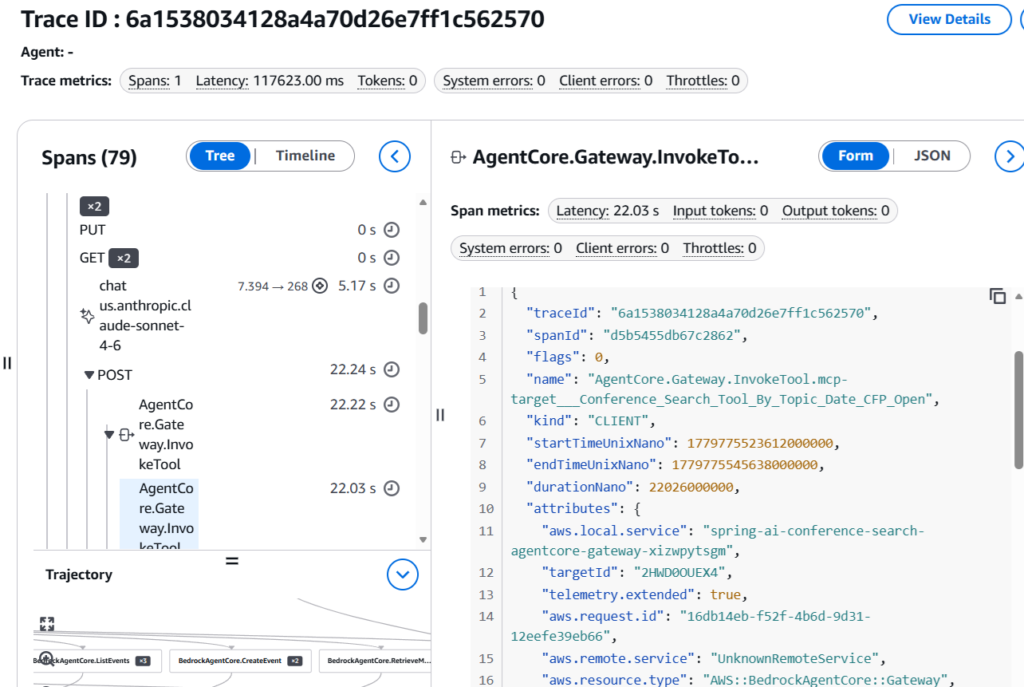Select the highlighted 22.03 s InvokeTool span

(159, 515)
